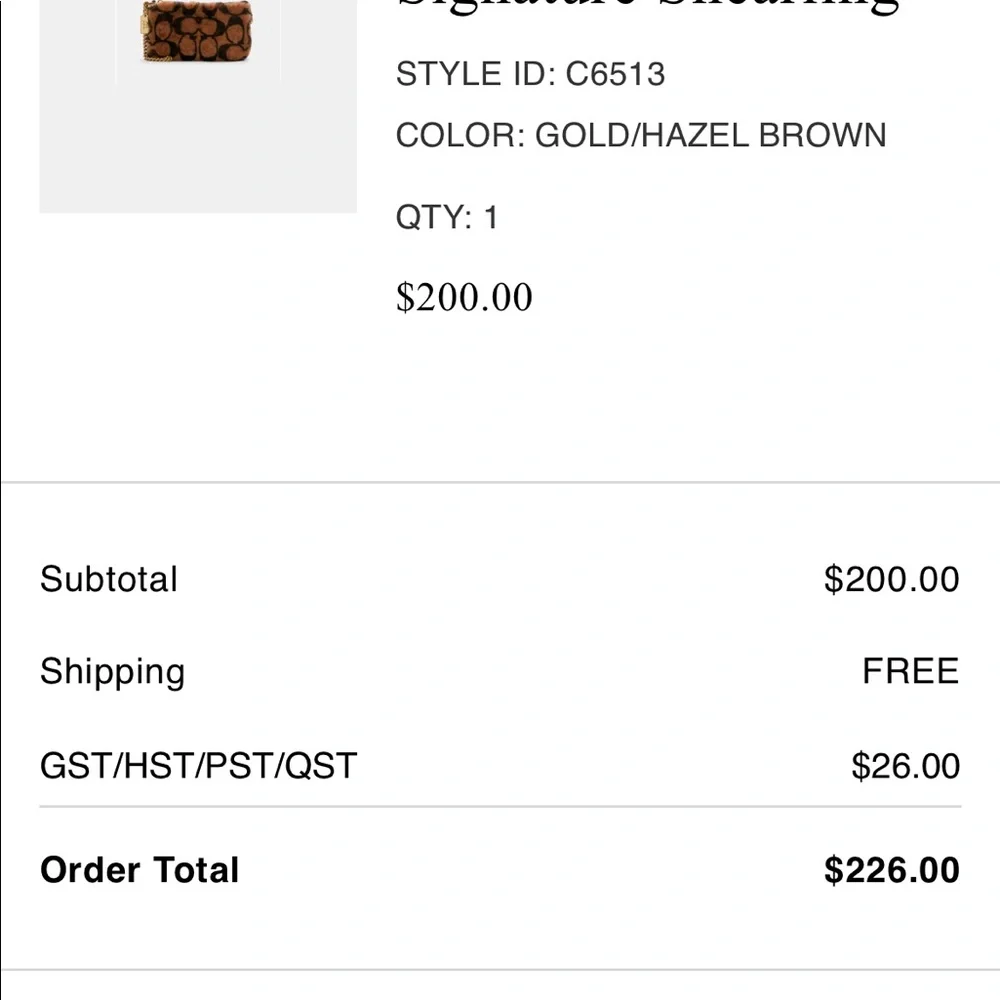
Task: Select the $200.00 subtotal amount
Action: pyautogui.click(x=891, y=580)
